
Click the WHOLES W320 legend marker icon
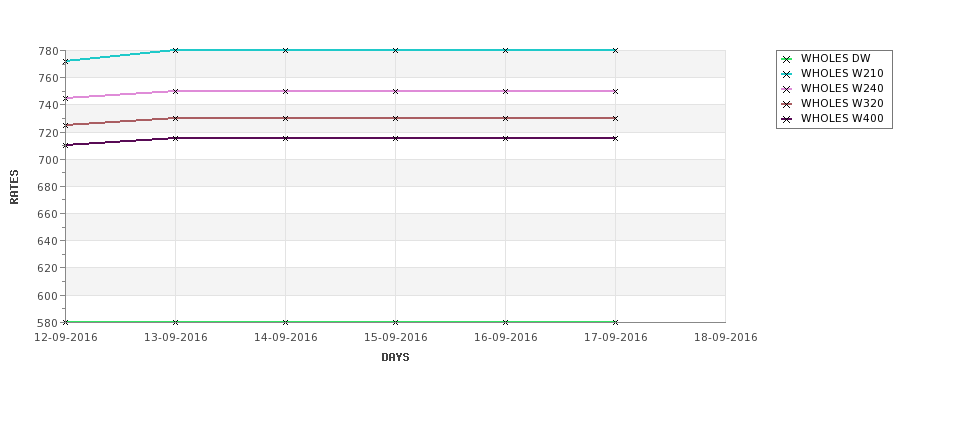(786, 104)
